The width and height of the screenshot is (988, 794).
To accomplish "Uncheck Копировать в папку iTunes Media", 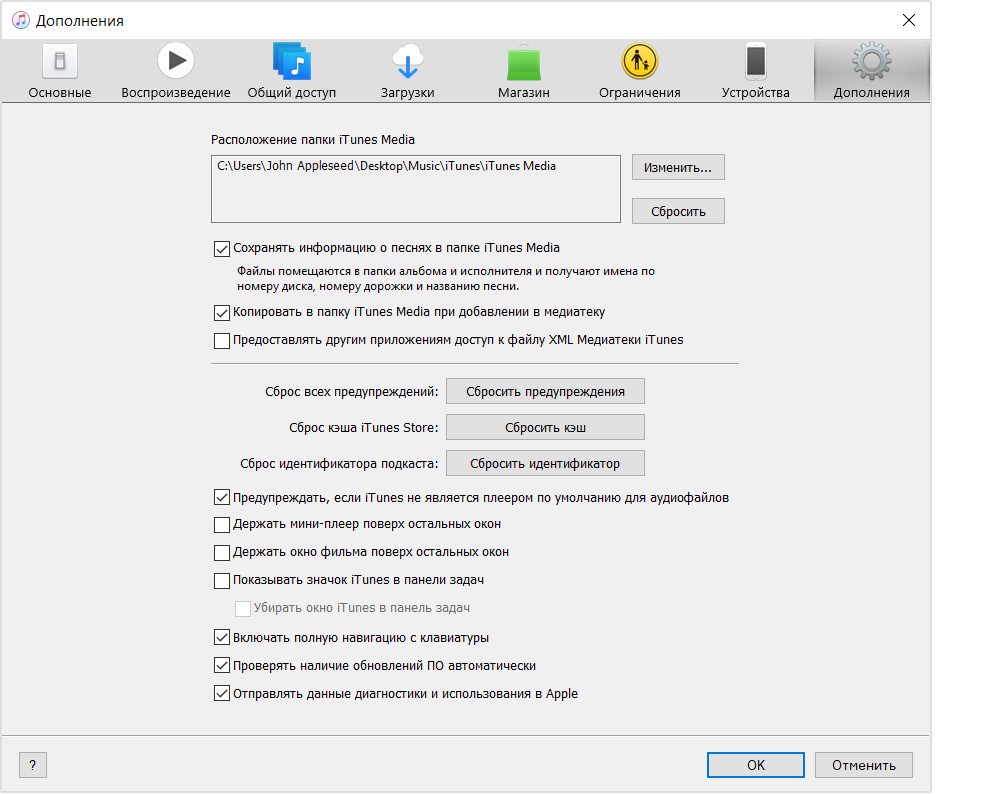I will [x=222, y=313].
